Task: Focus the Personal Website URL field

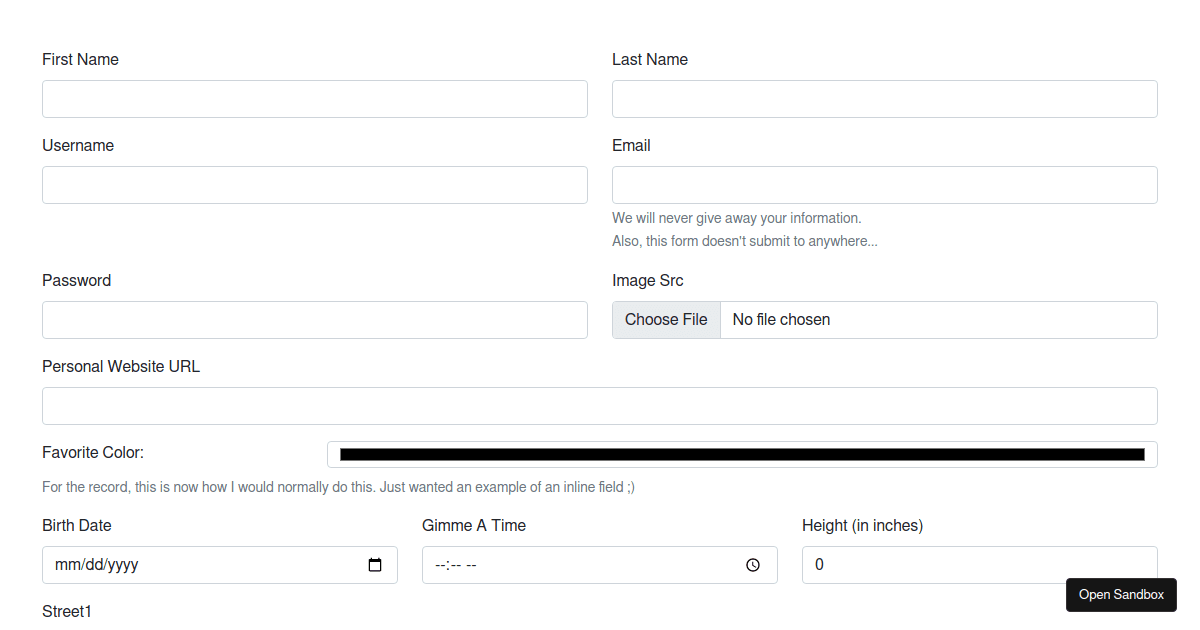Action: point(599,406)
